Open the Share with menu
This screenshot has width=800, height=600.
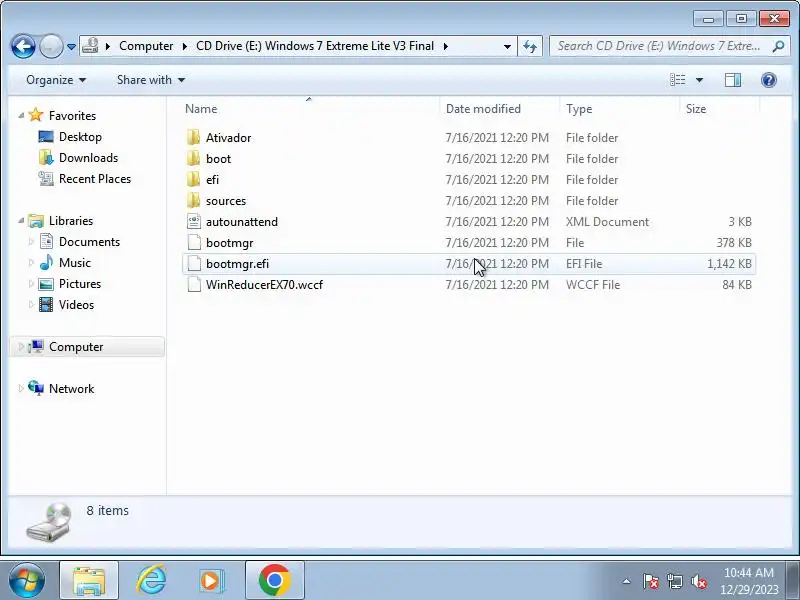[x=151, y=80]
